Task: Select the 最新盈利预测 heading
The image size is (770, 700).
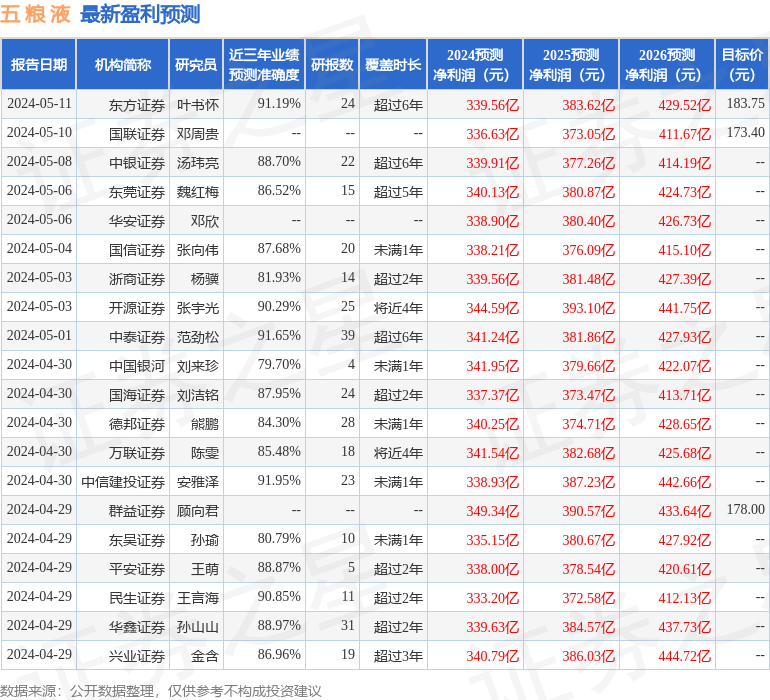Action: (140, 14)
